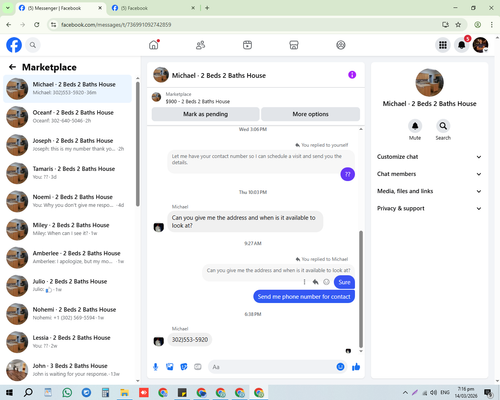500x400 pixels.
Task: Open Noemi conversation in the list
Action: 68,201
